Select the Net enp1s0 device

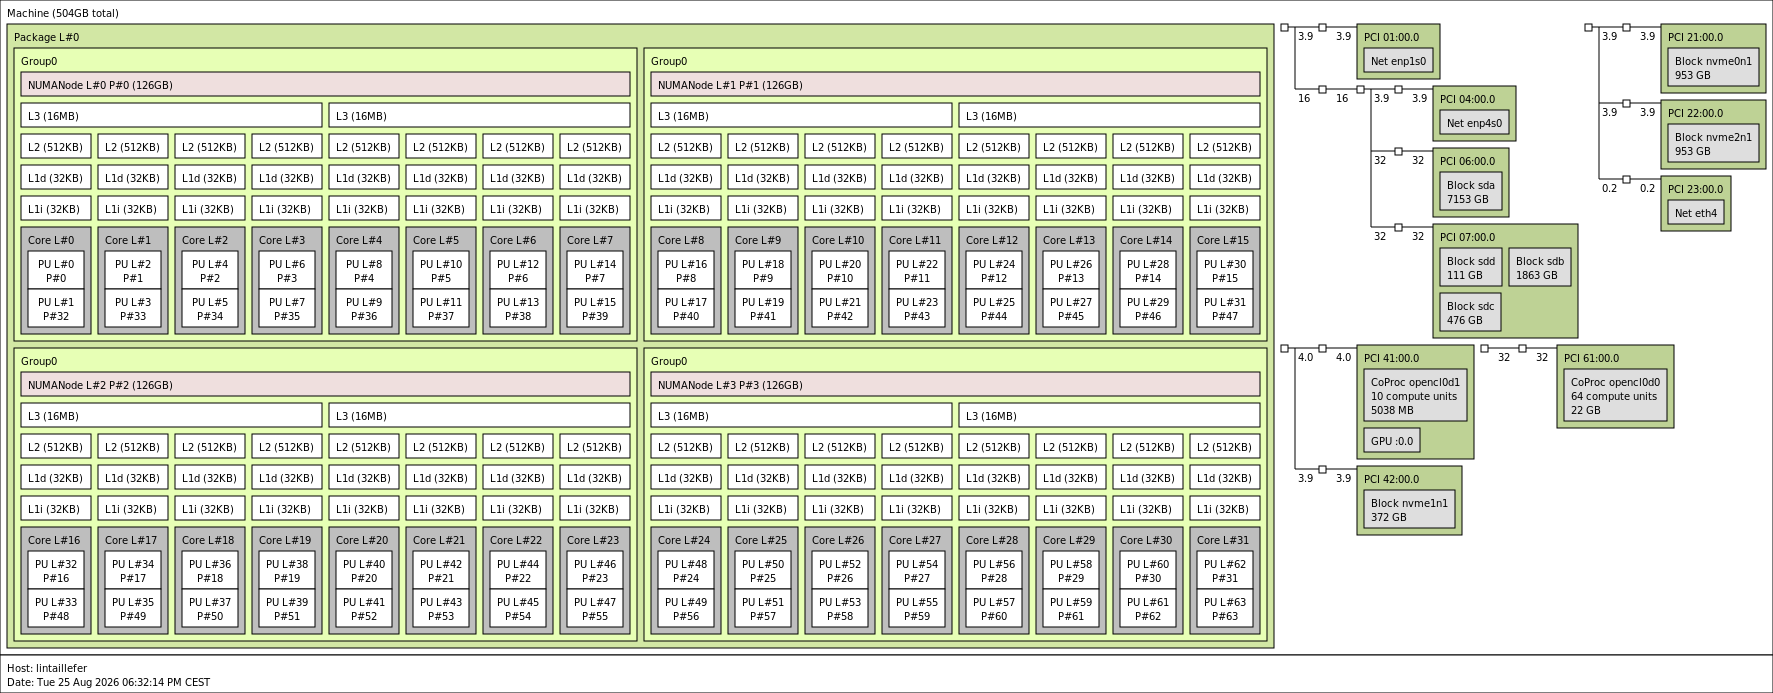point(1398,61)
